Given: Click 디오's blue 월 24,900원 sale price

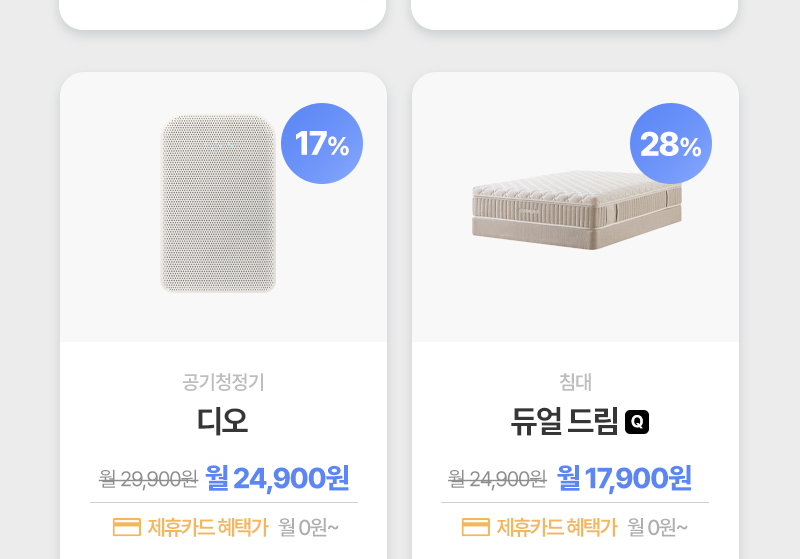Looking at the screenshot, I should click(277, 478).
